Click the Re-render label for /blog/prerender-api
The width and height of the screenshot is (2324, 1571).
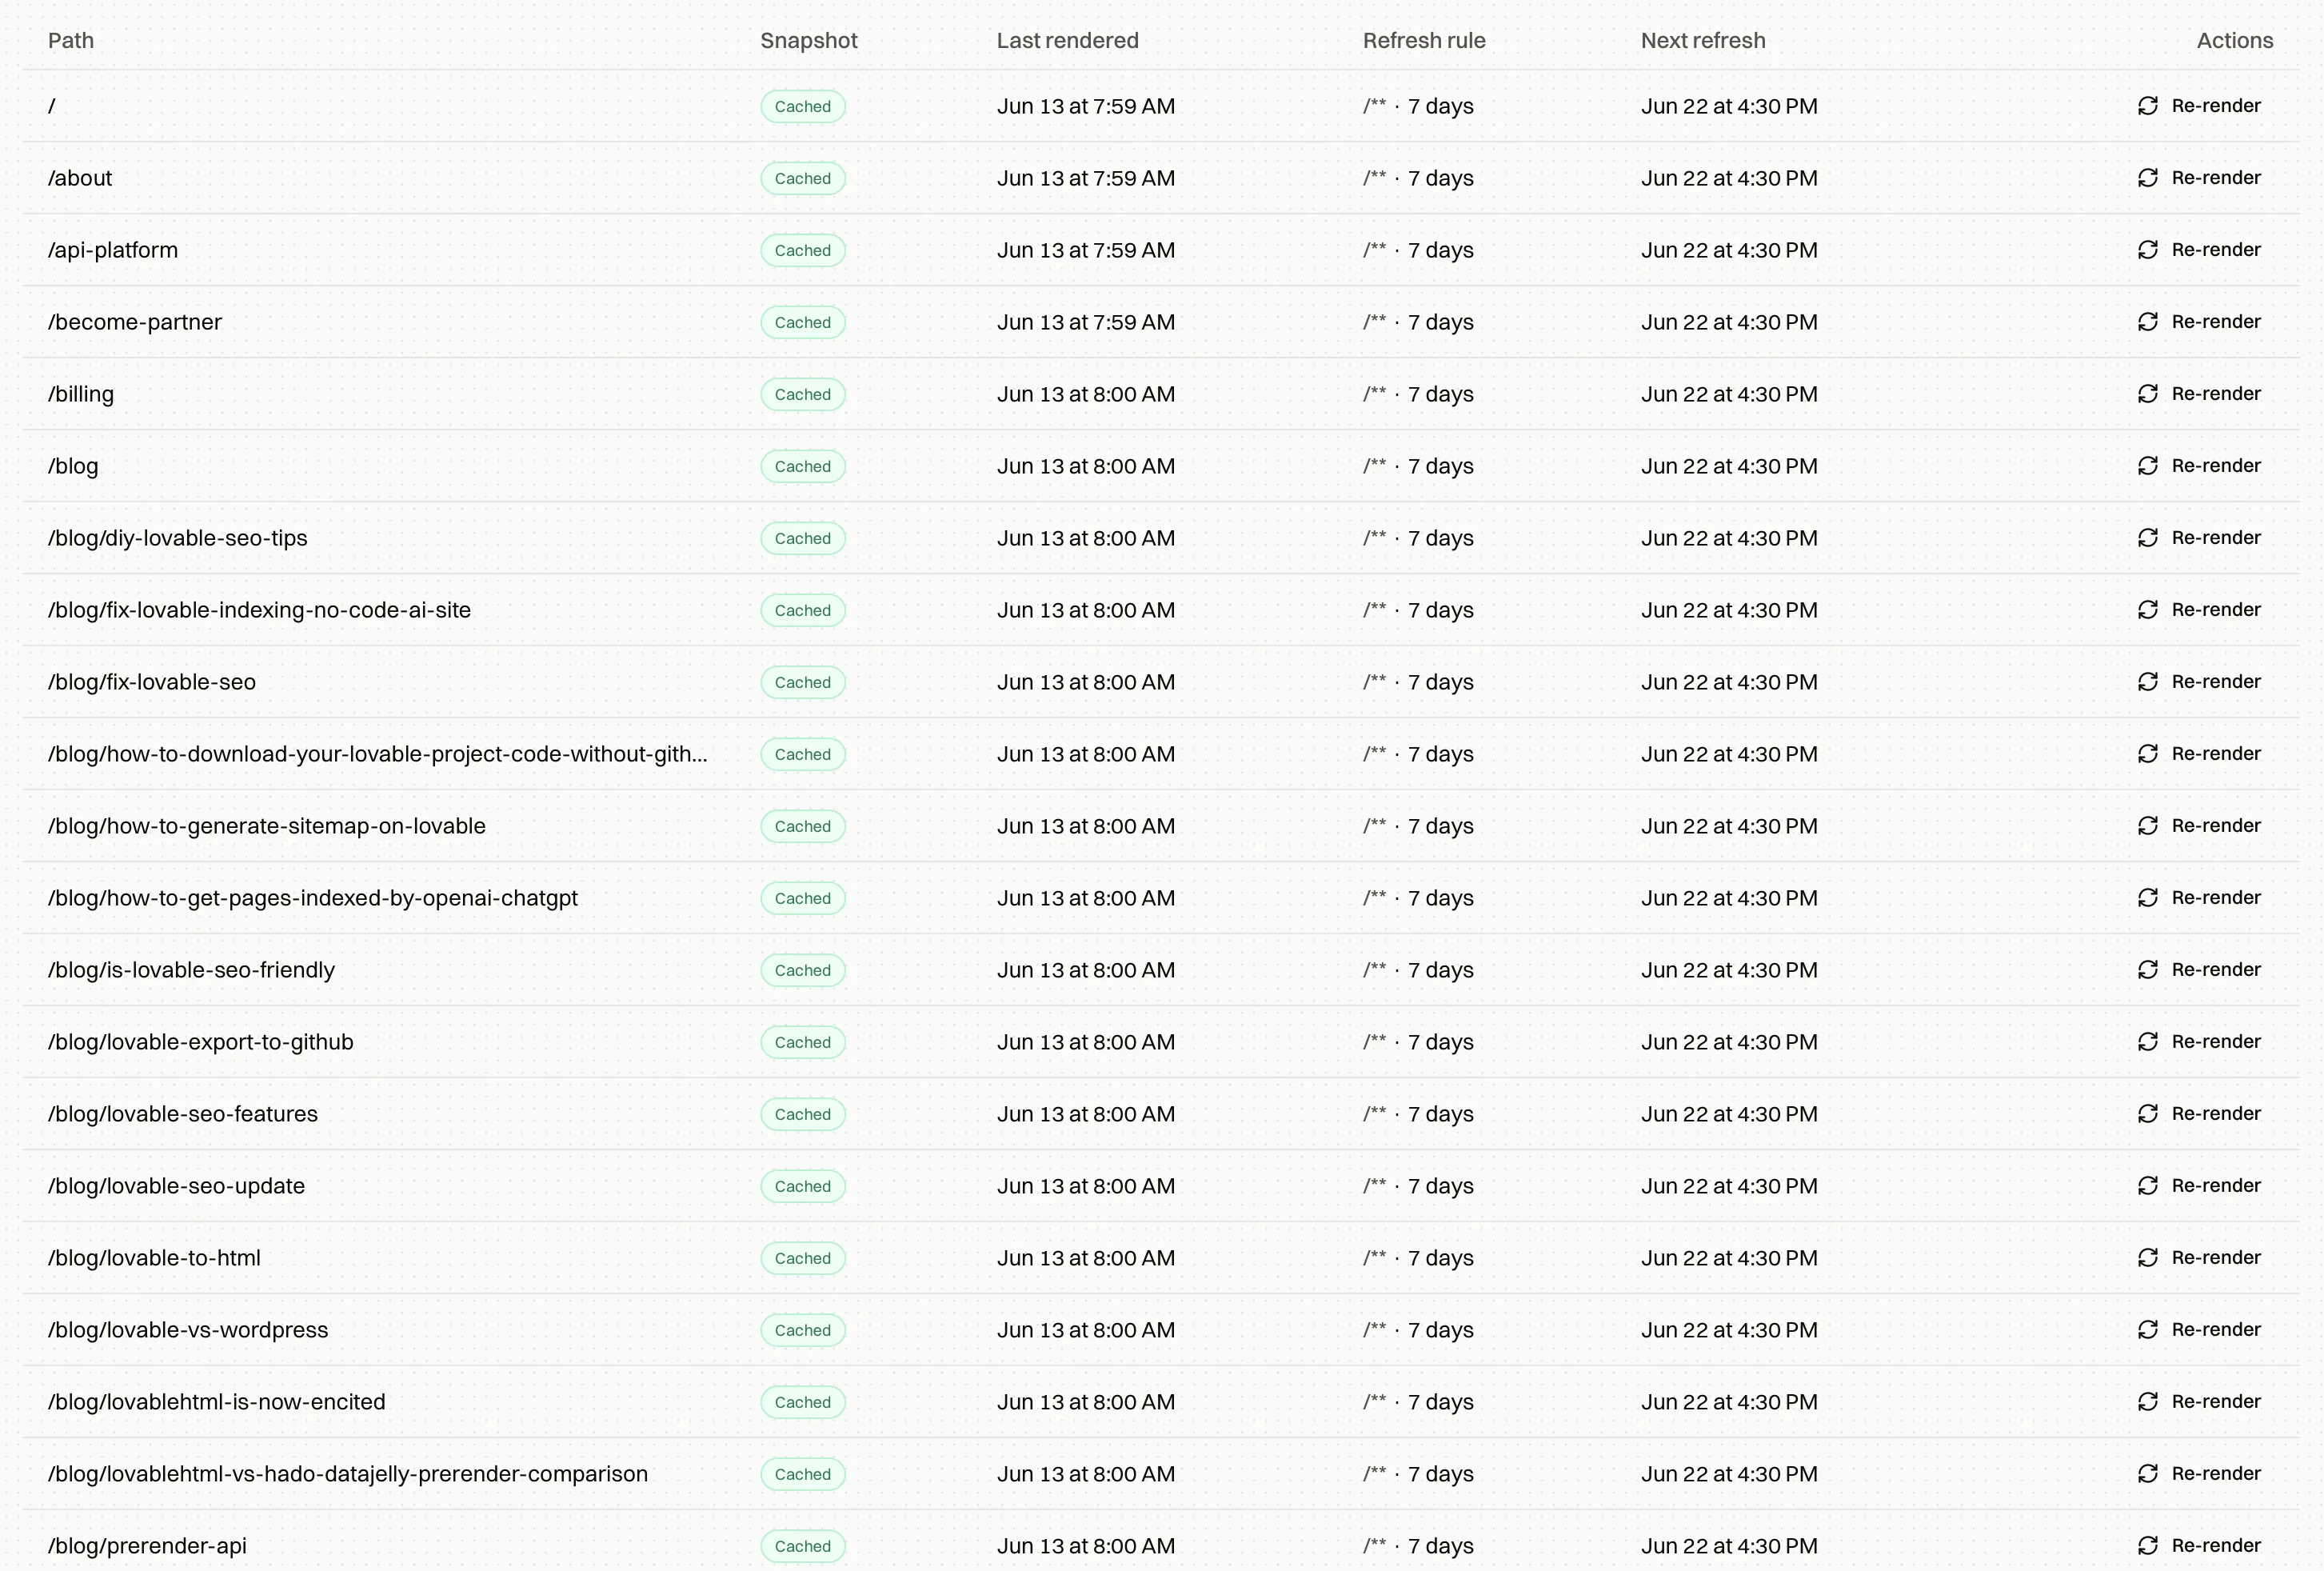[x=2216, y=1546]
